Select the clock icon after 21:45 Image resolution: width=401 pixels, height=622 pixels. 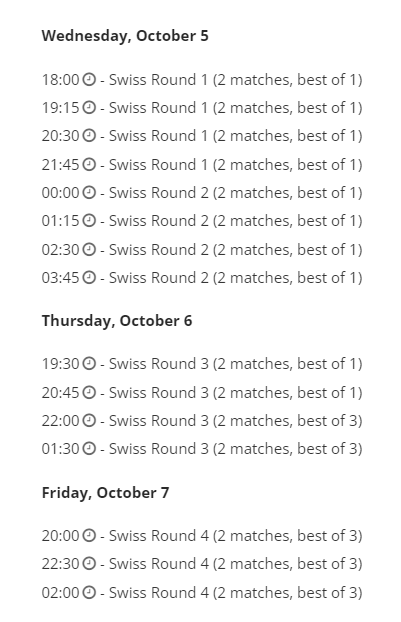click(x=89, y=164)
